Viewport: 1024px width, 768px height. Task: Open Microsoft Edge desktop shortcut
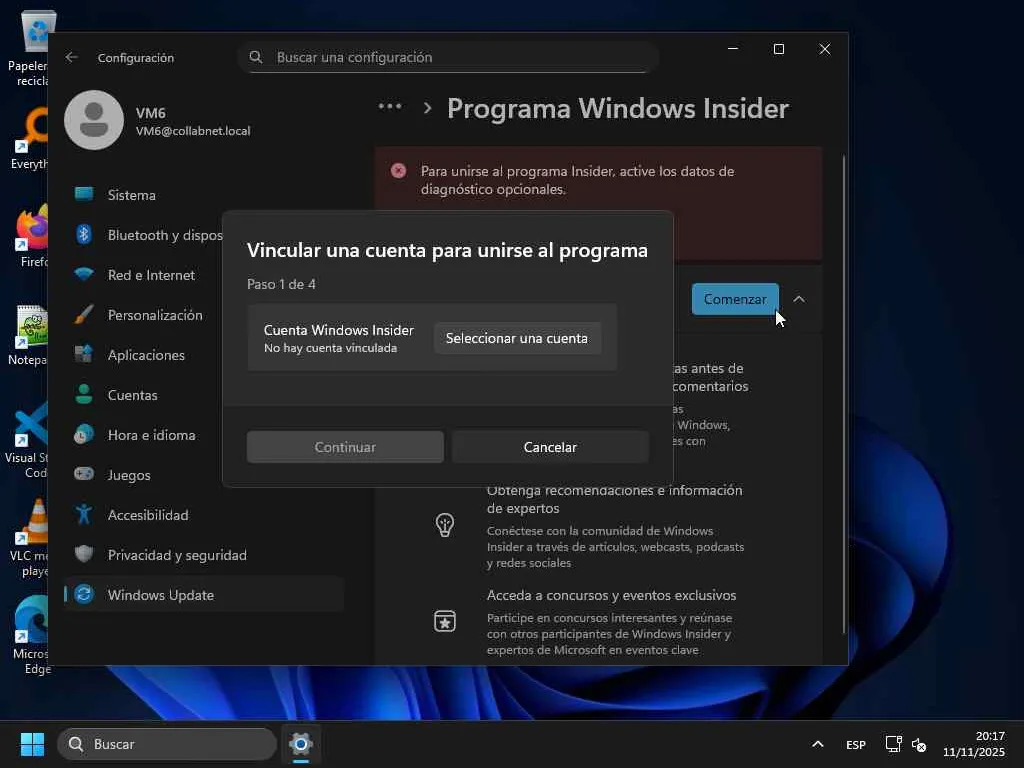pos(32,635)
